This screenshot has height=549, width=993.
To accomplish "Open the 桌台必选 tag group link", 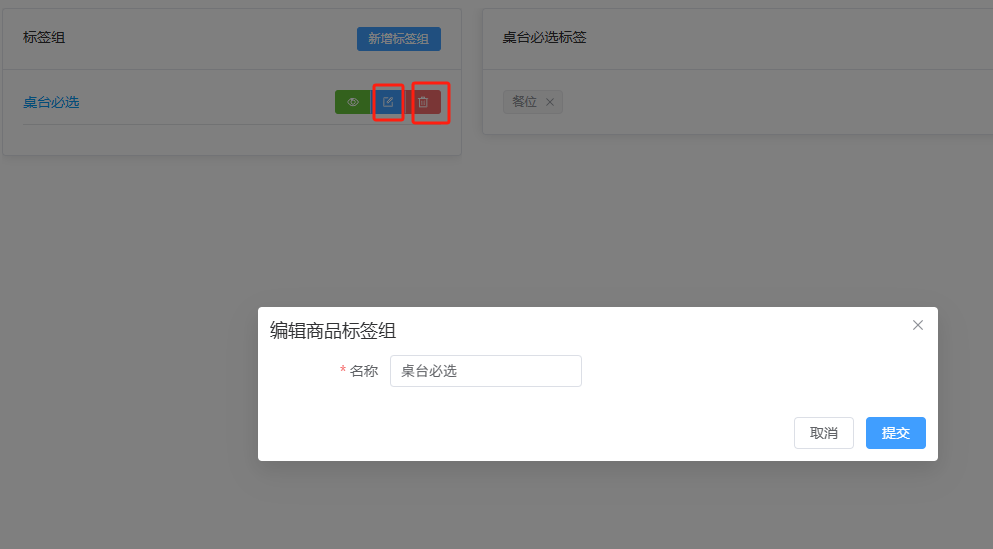I will [51, 102].
